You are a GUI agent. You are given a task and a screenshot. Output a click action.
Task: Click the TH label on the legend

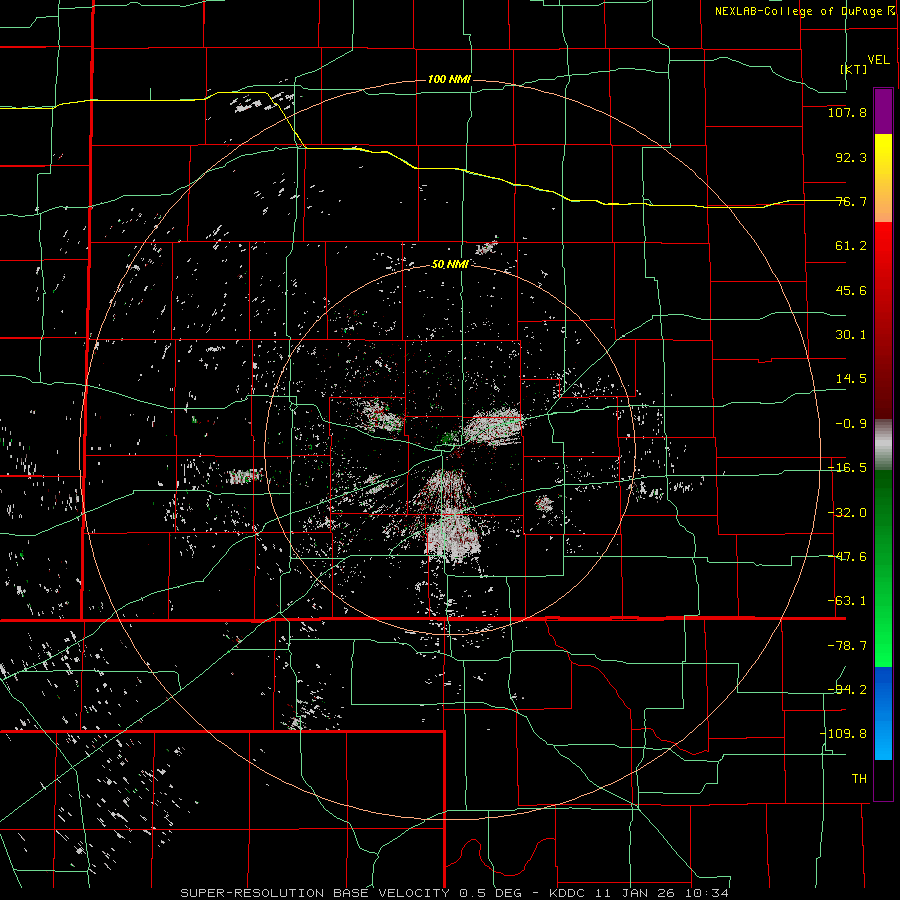859,779
